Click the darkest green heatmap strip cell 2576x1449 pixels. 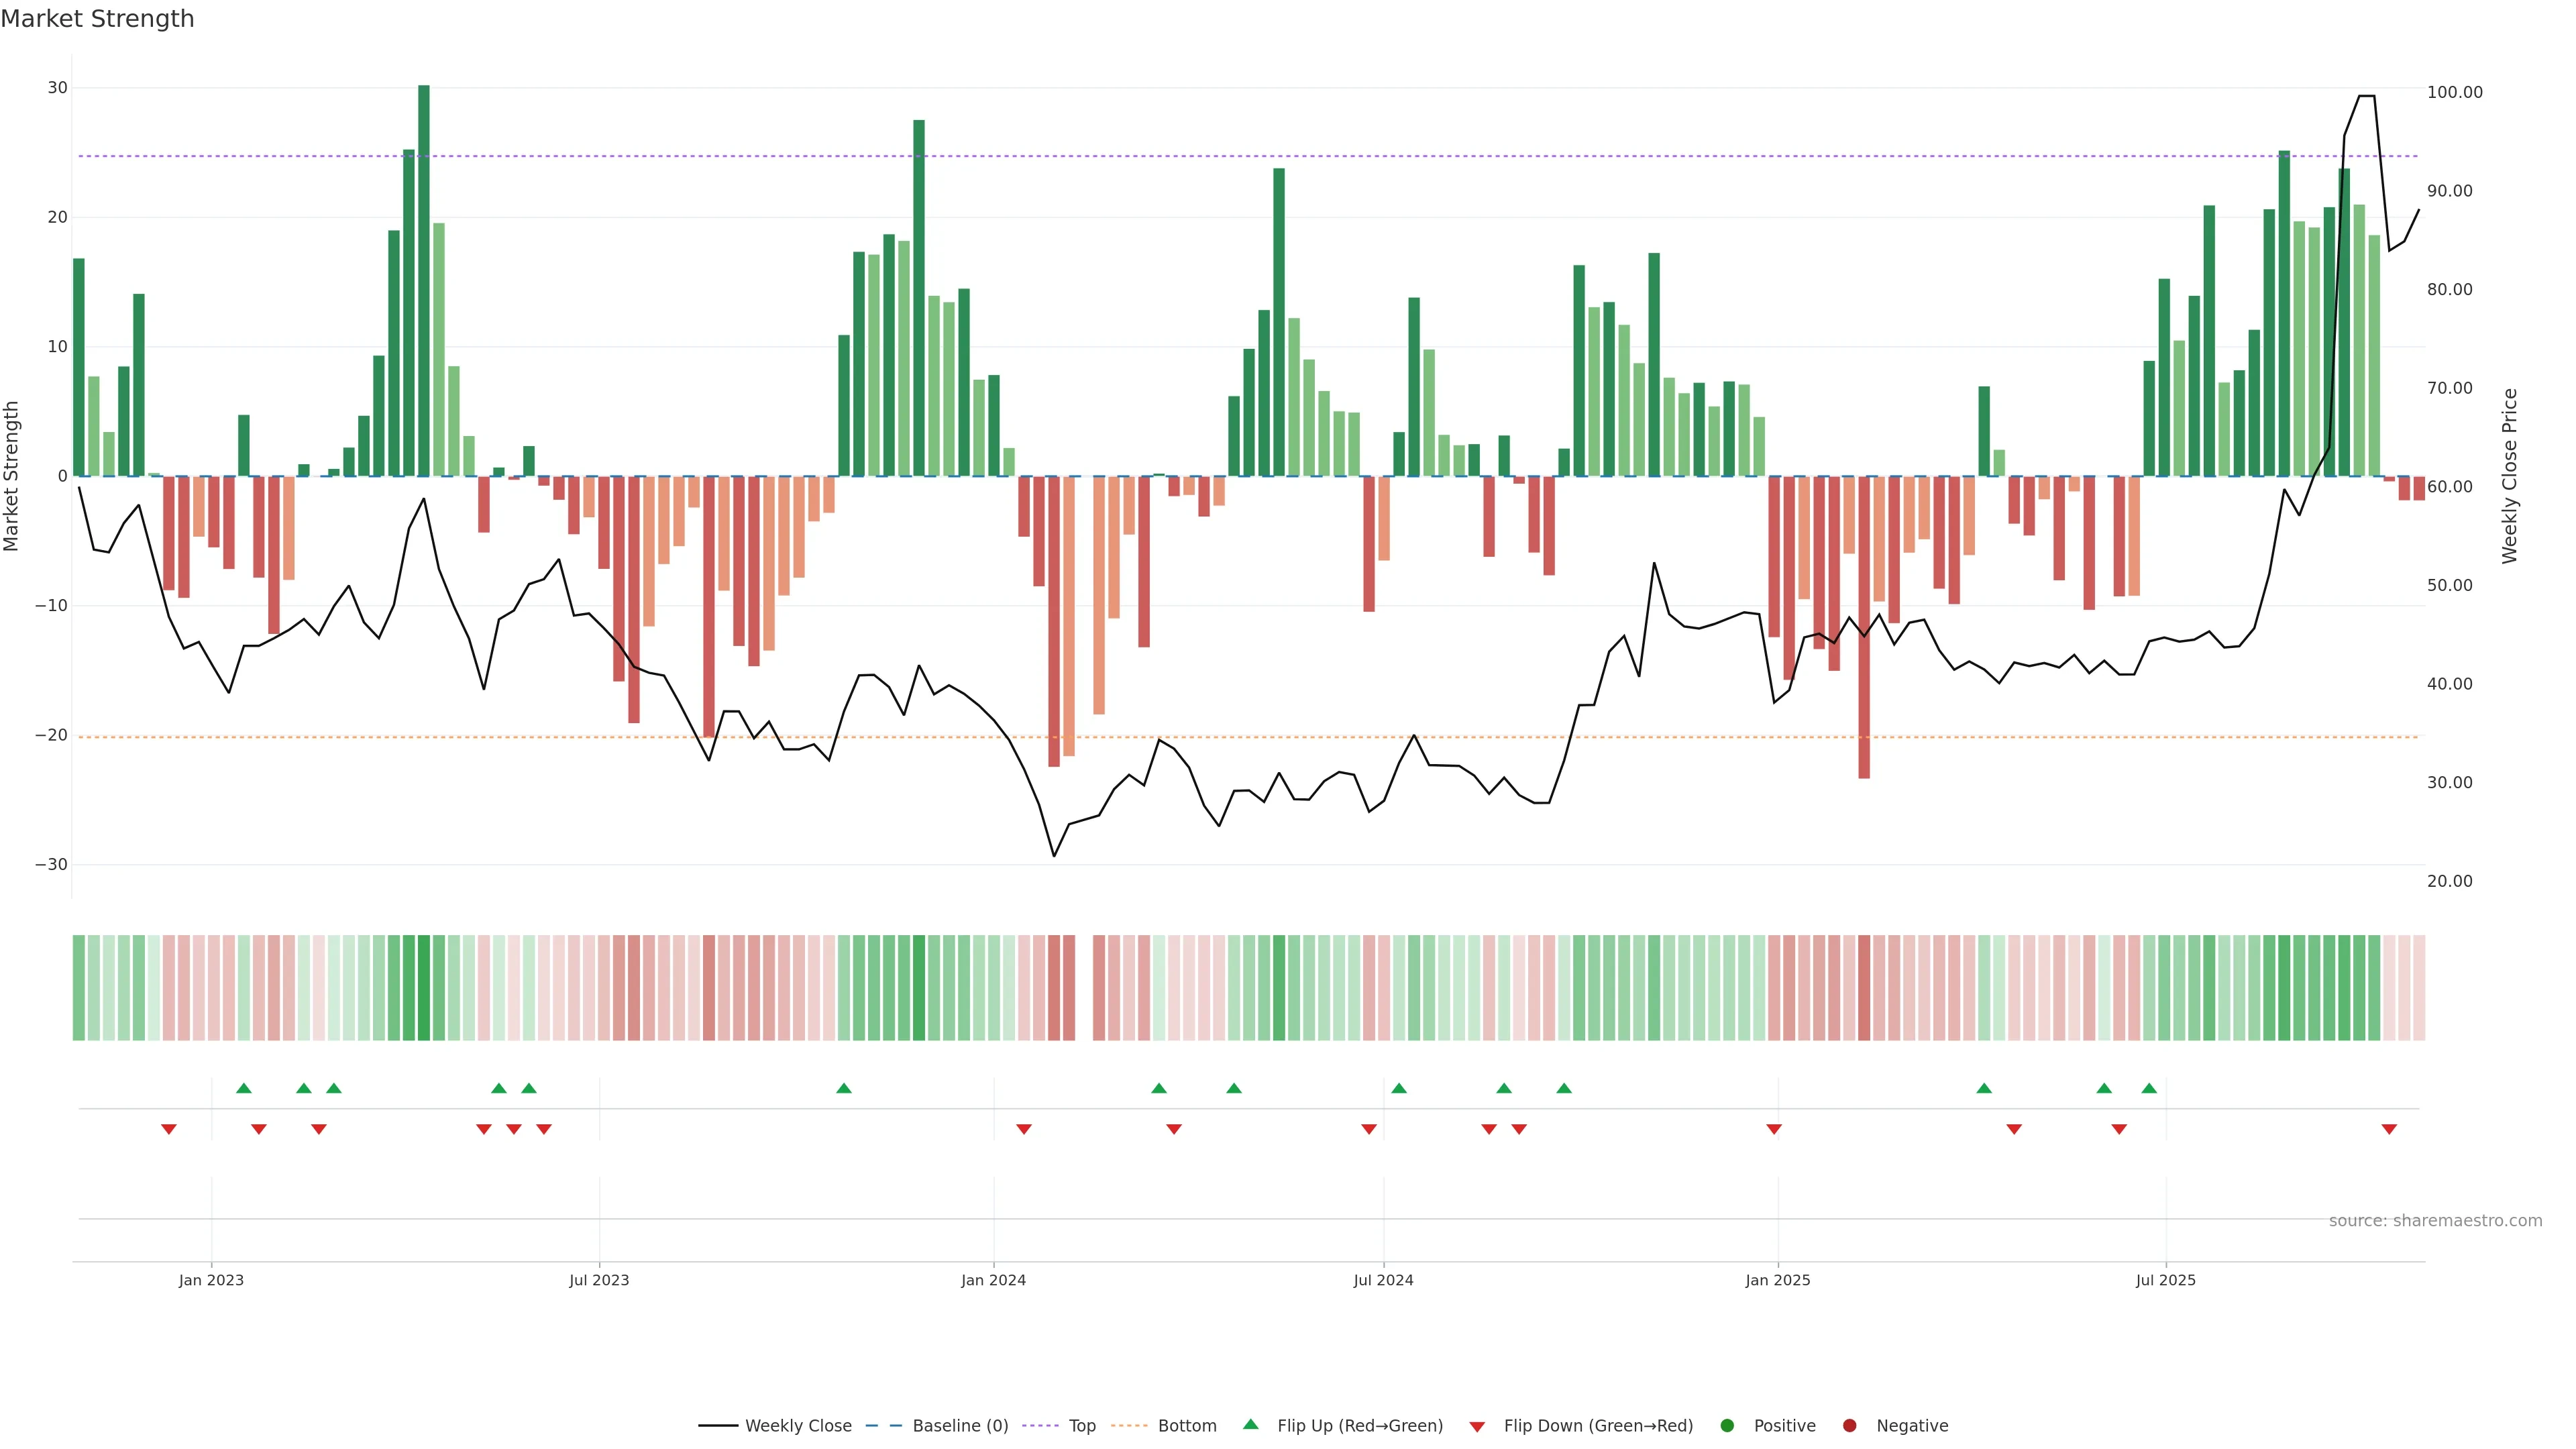424,987
